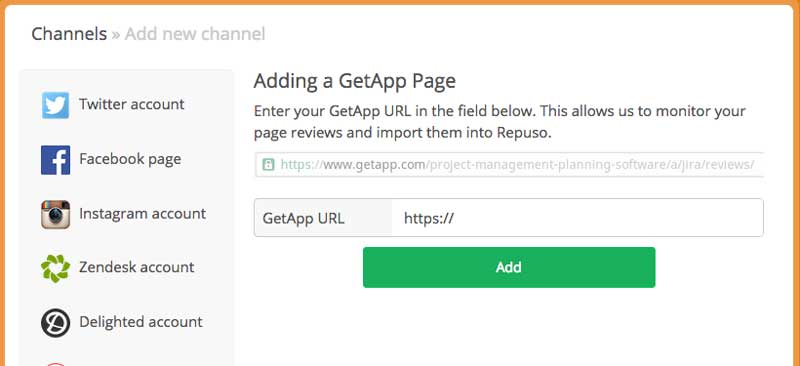Click the GetApp URL field label
The height and width of the screenshot is (366, 800).
304,218
